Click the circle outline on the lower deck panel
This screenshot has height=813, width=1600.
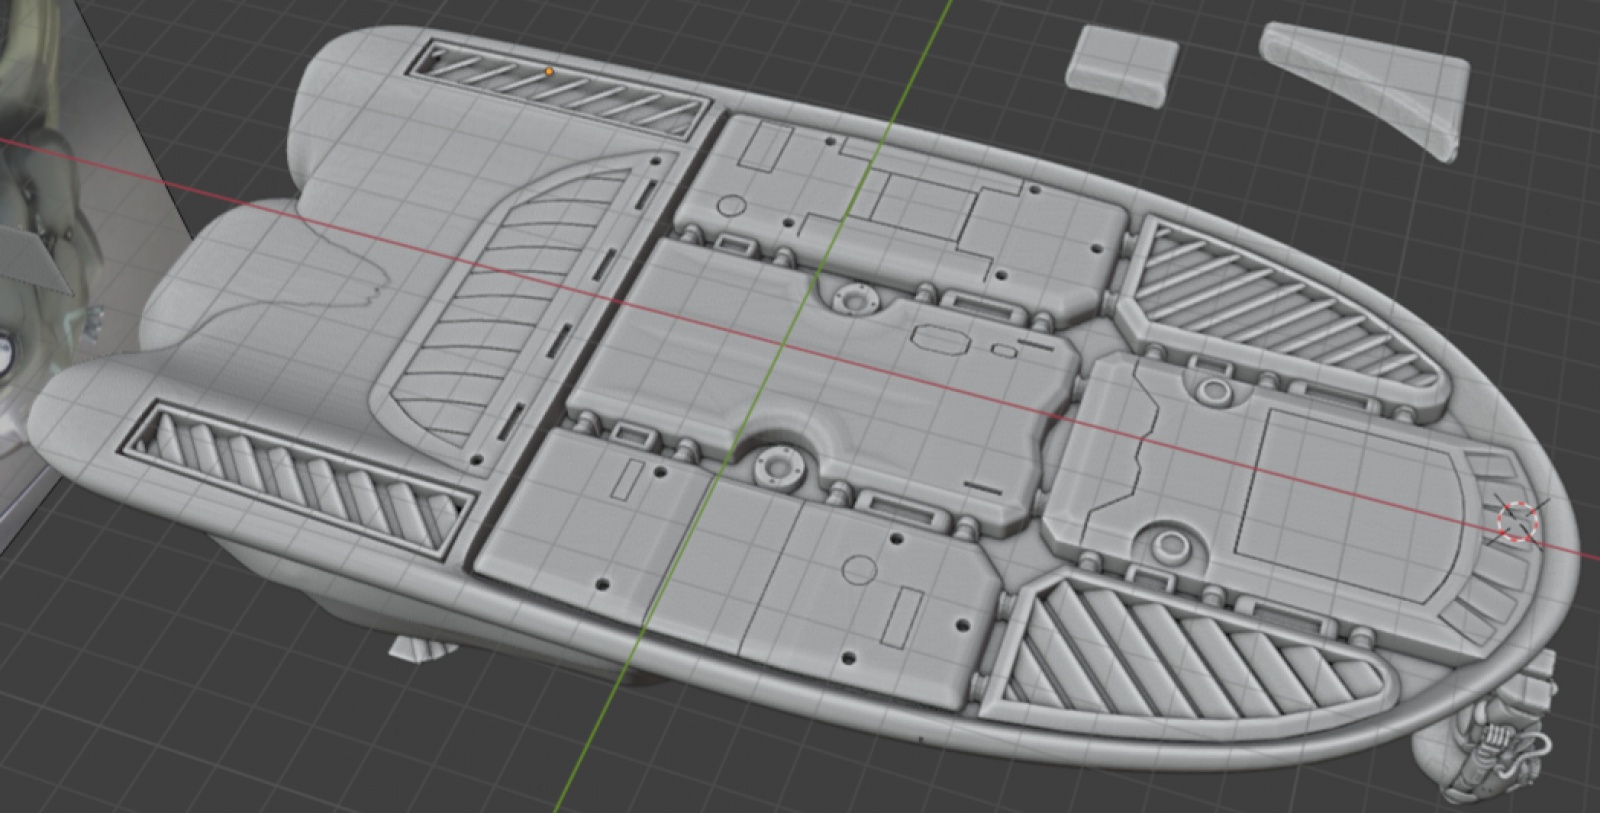[x=858, y=570]
